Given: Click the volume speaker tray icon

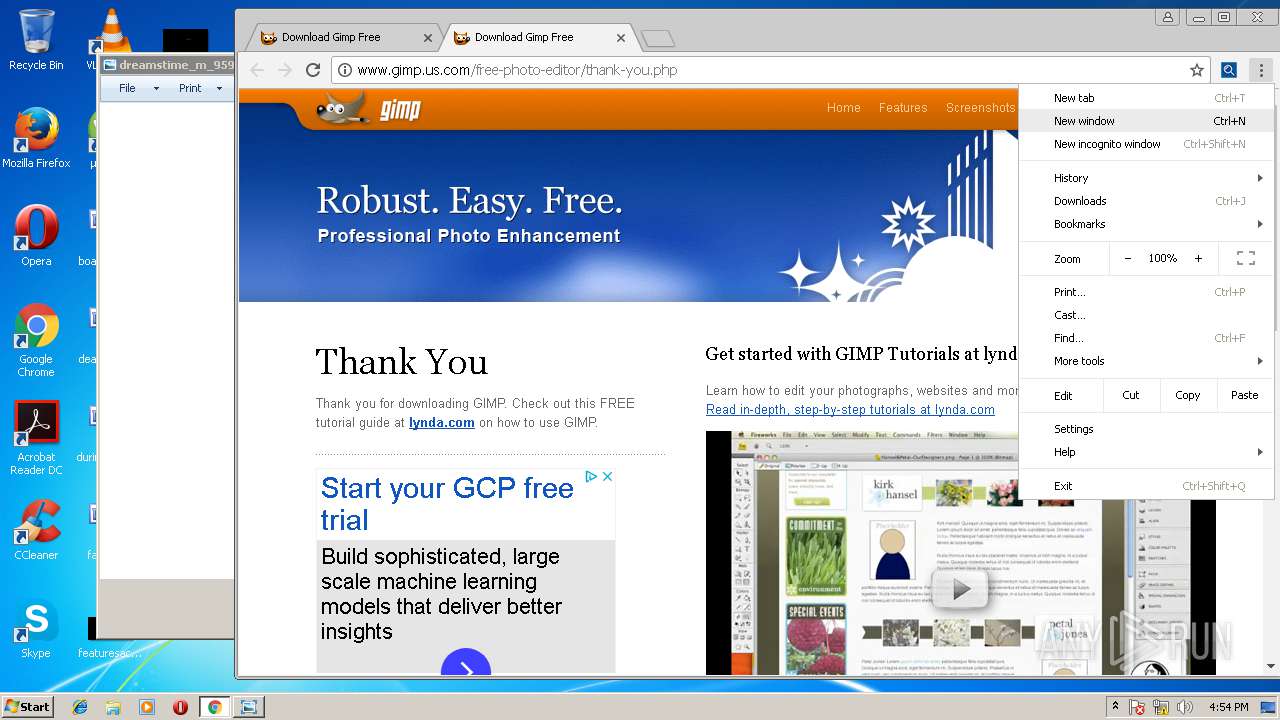Looking at the screenshot, I should pos(1184,707).
